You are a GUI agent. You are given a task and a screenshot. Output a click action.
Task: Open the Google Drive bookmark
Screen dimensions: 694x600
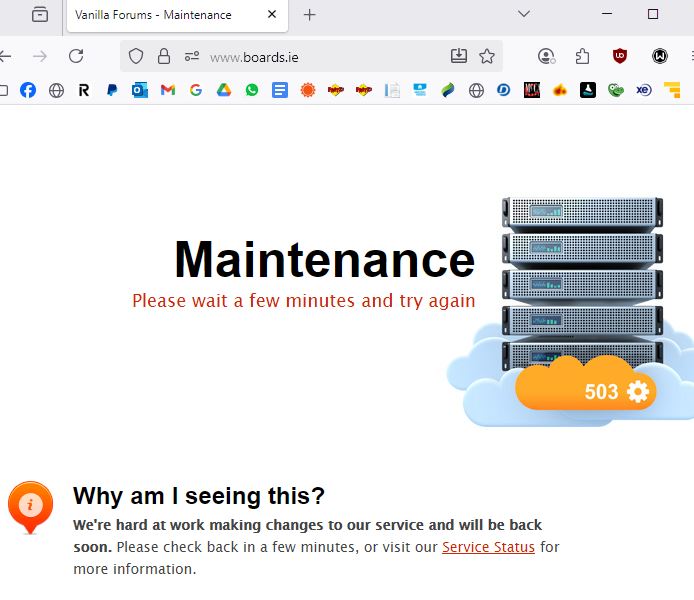pos(224,90)
